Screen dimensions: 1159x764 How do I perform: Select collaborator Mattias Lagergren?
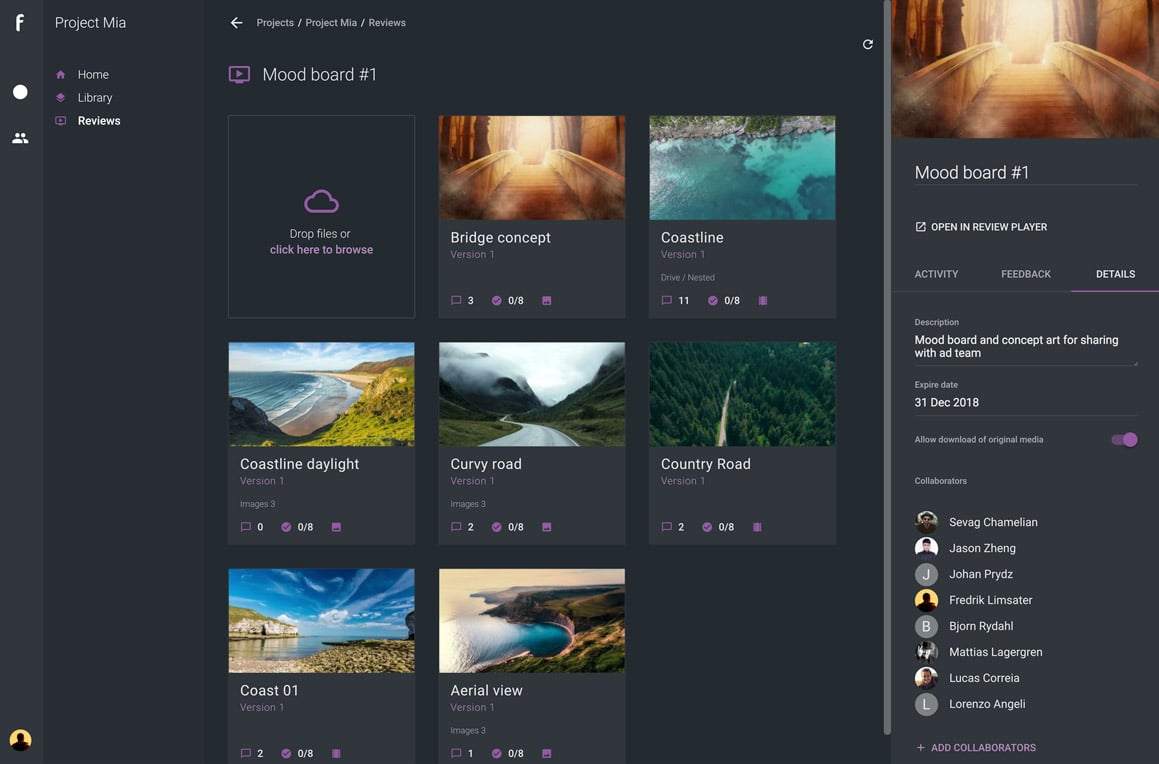[x=978, y=652]
